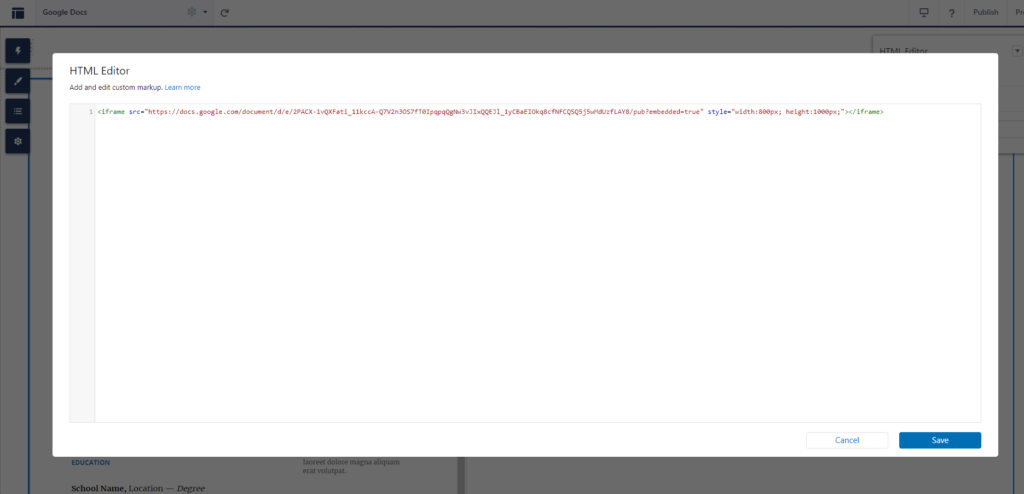
Task: Follow the Learn more link
Action: click(x=182, y=88)
